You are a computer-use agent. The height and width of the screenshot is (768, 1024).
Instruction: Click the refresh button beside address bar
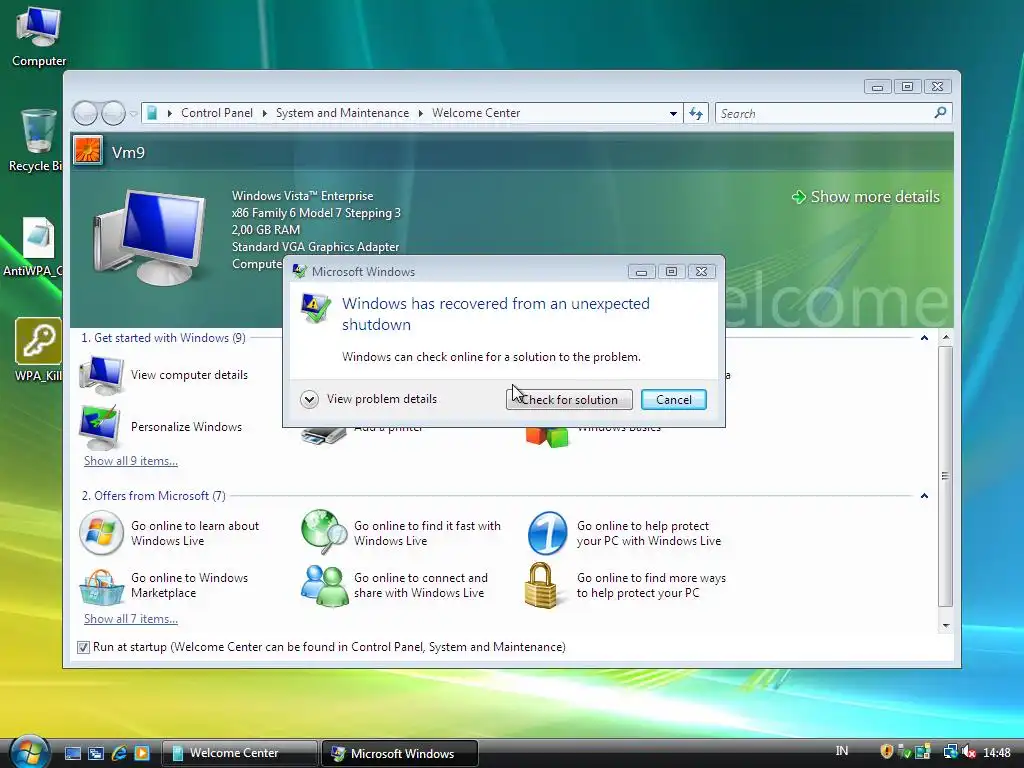[696, 114]
